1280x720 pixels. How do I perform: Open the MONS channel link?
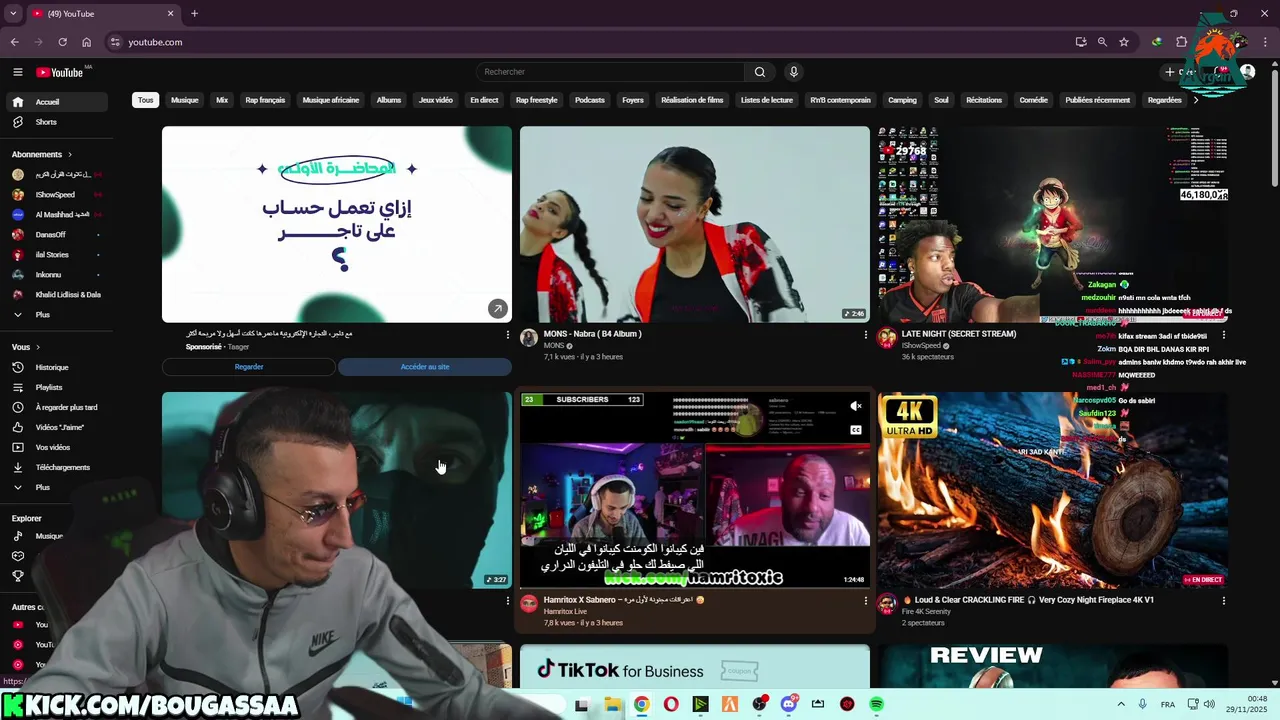(x=554, y=346)
